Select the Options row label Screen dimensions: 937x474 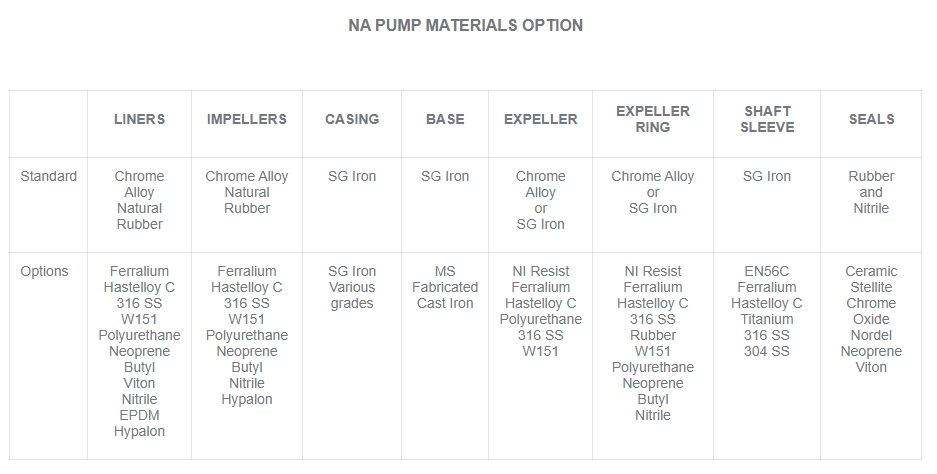click(44, 271)
